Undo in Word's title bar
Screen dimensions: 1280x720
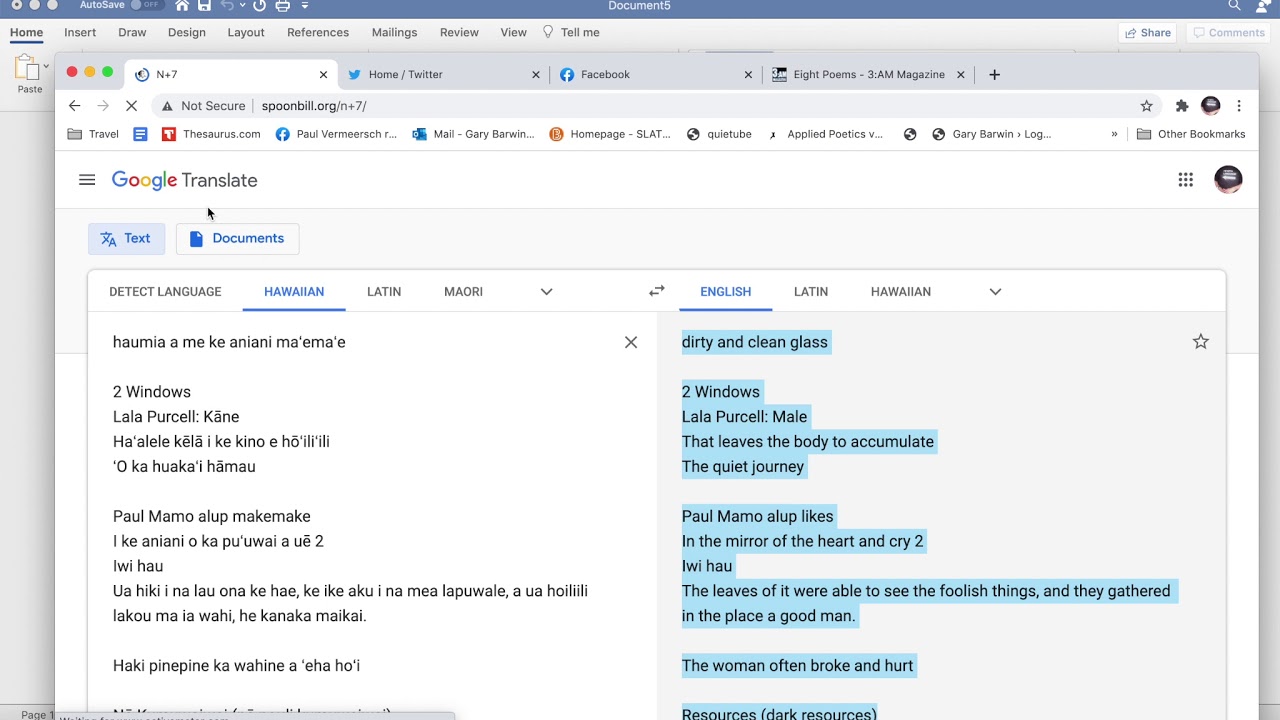pos(226,6)
